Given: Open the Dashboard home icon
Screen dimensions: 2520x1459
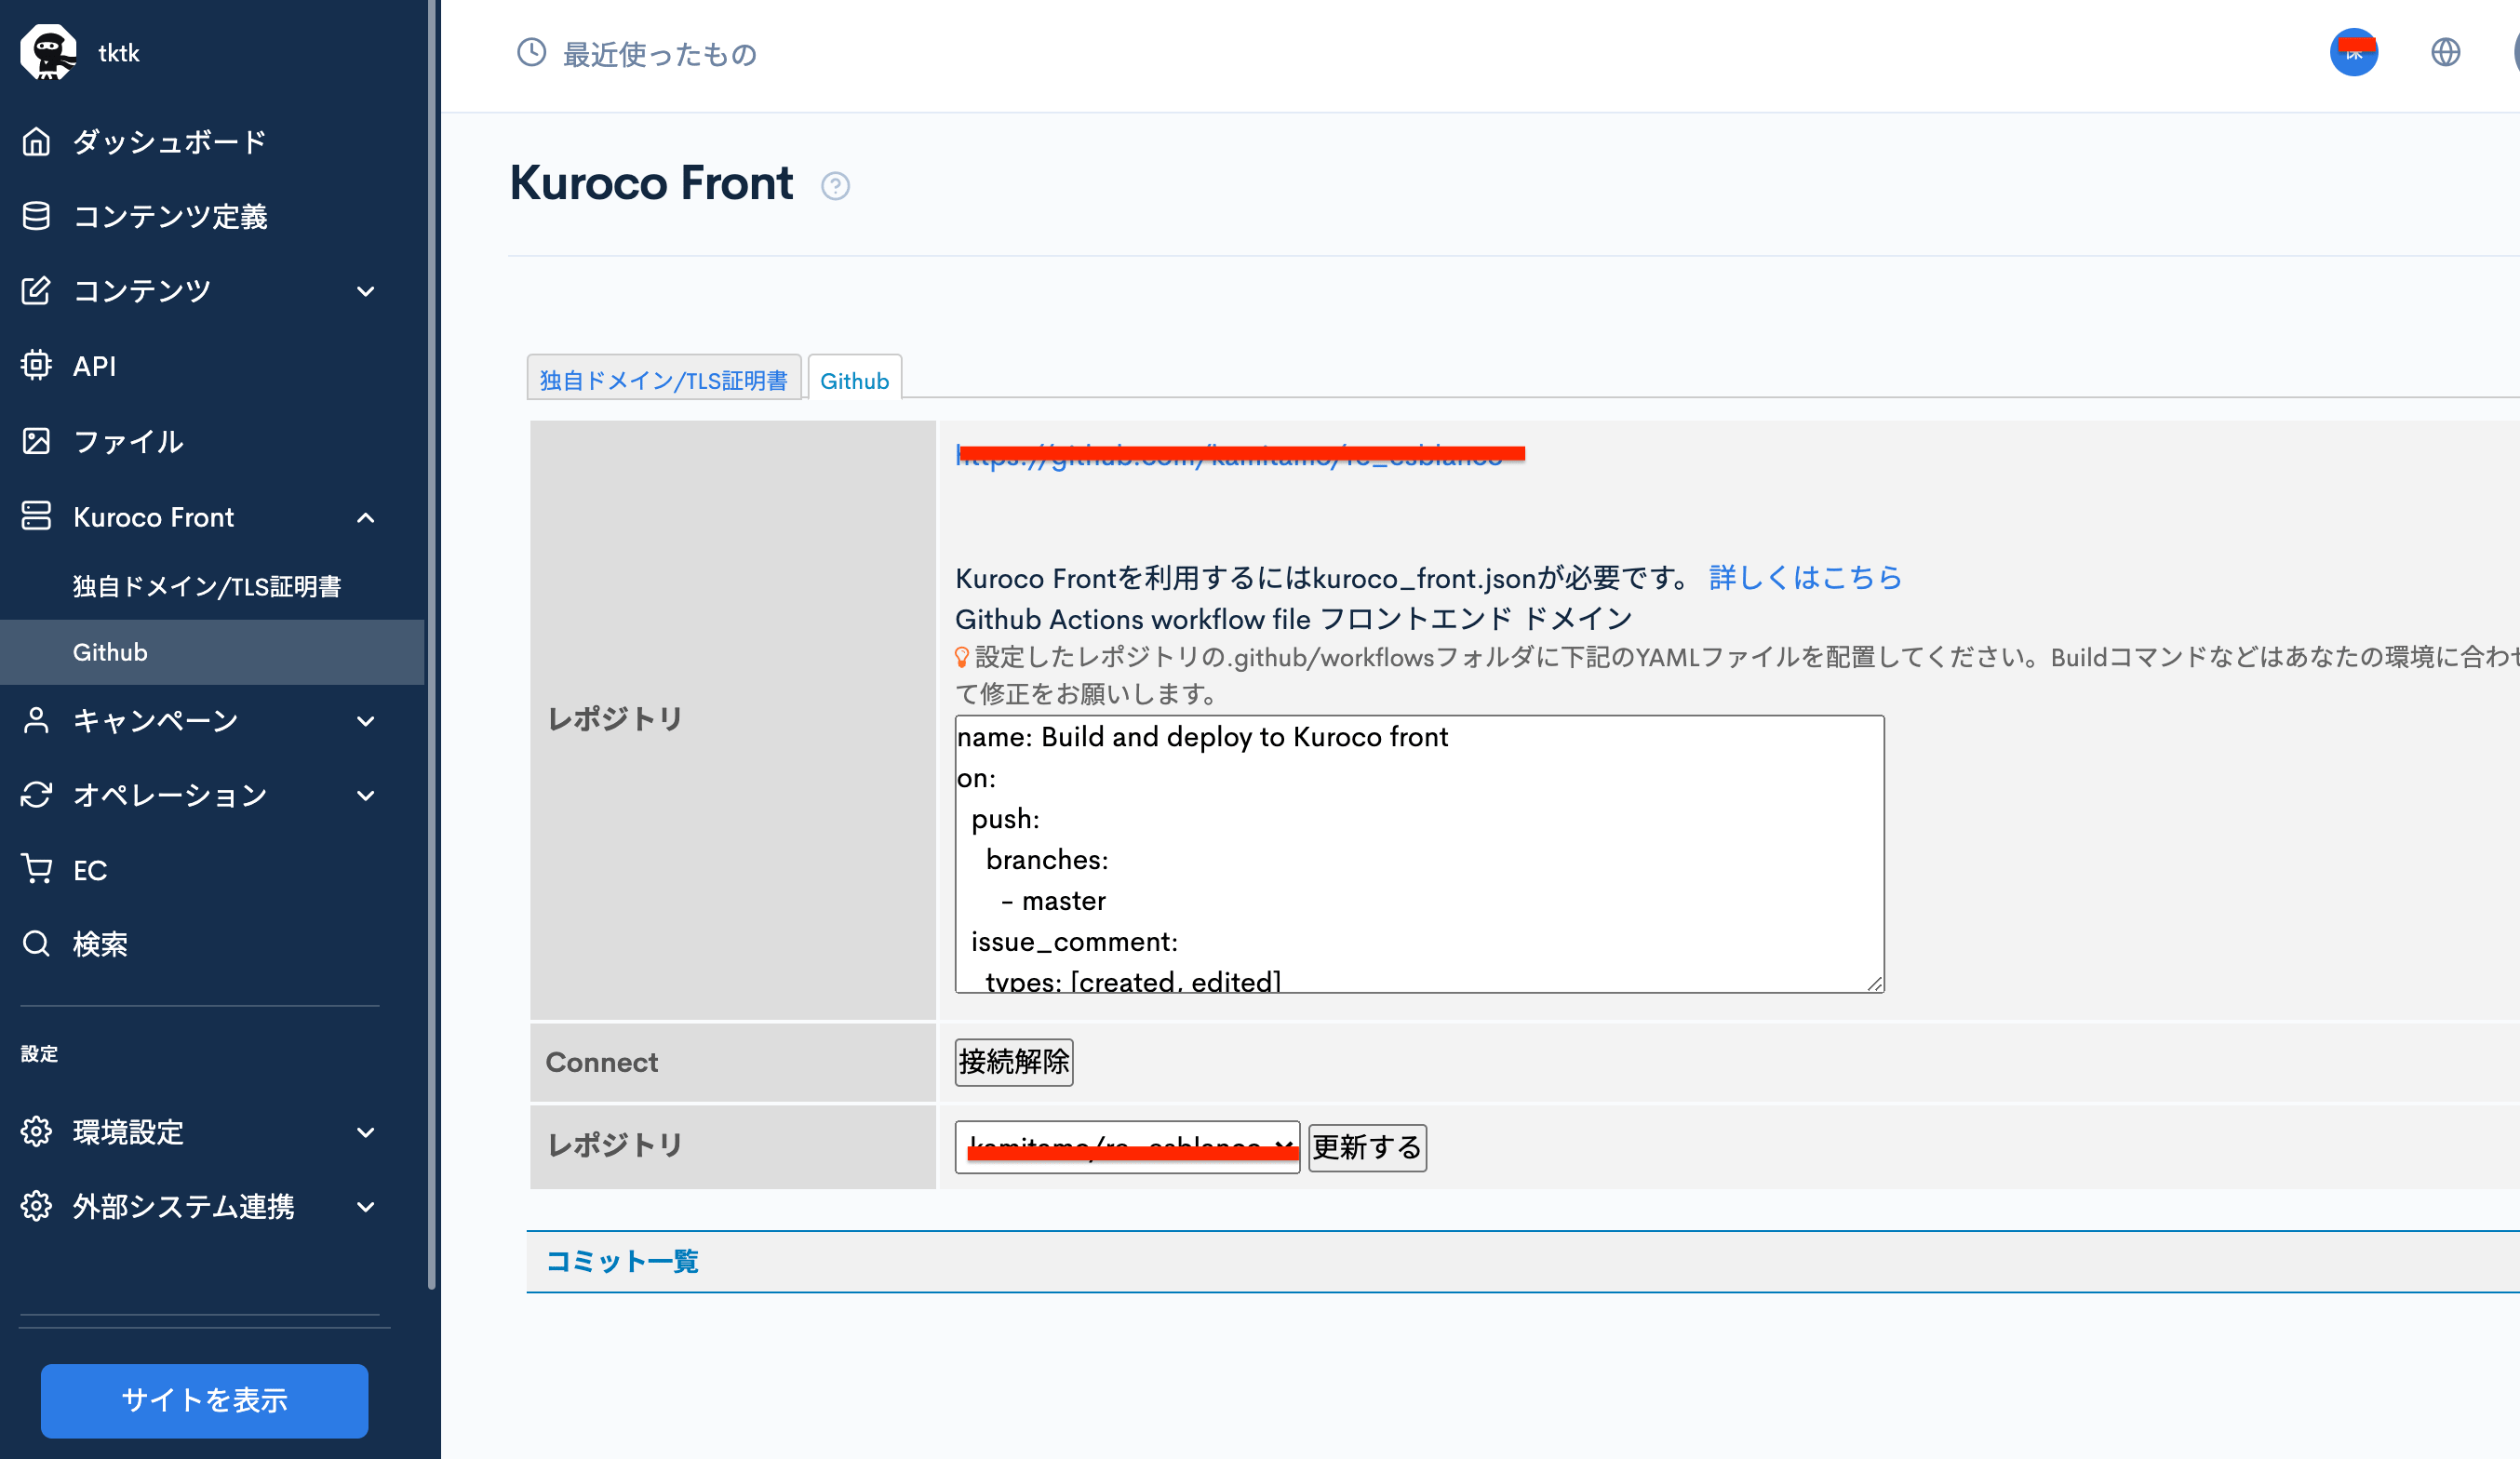Looking at the screenshot, I should 36,142.
